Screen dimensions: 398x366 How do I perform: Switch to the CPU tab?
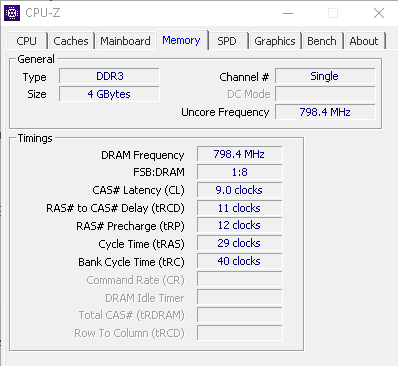pos(27,41)
